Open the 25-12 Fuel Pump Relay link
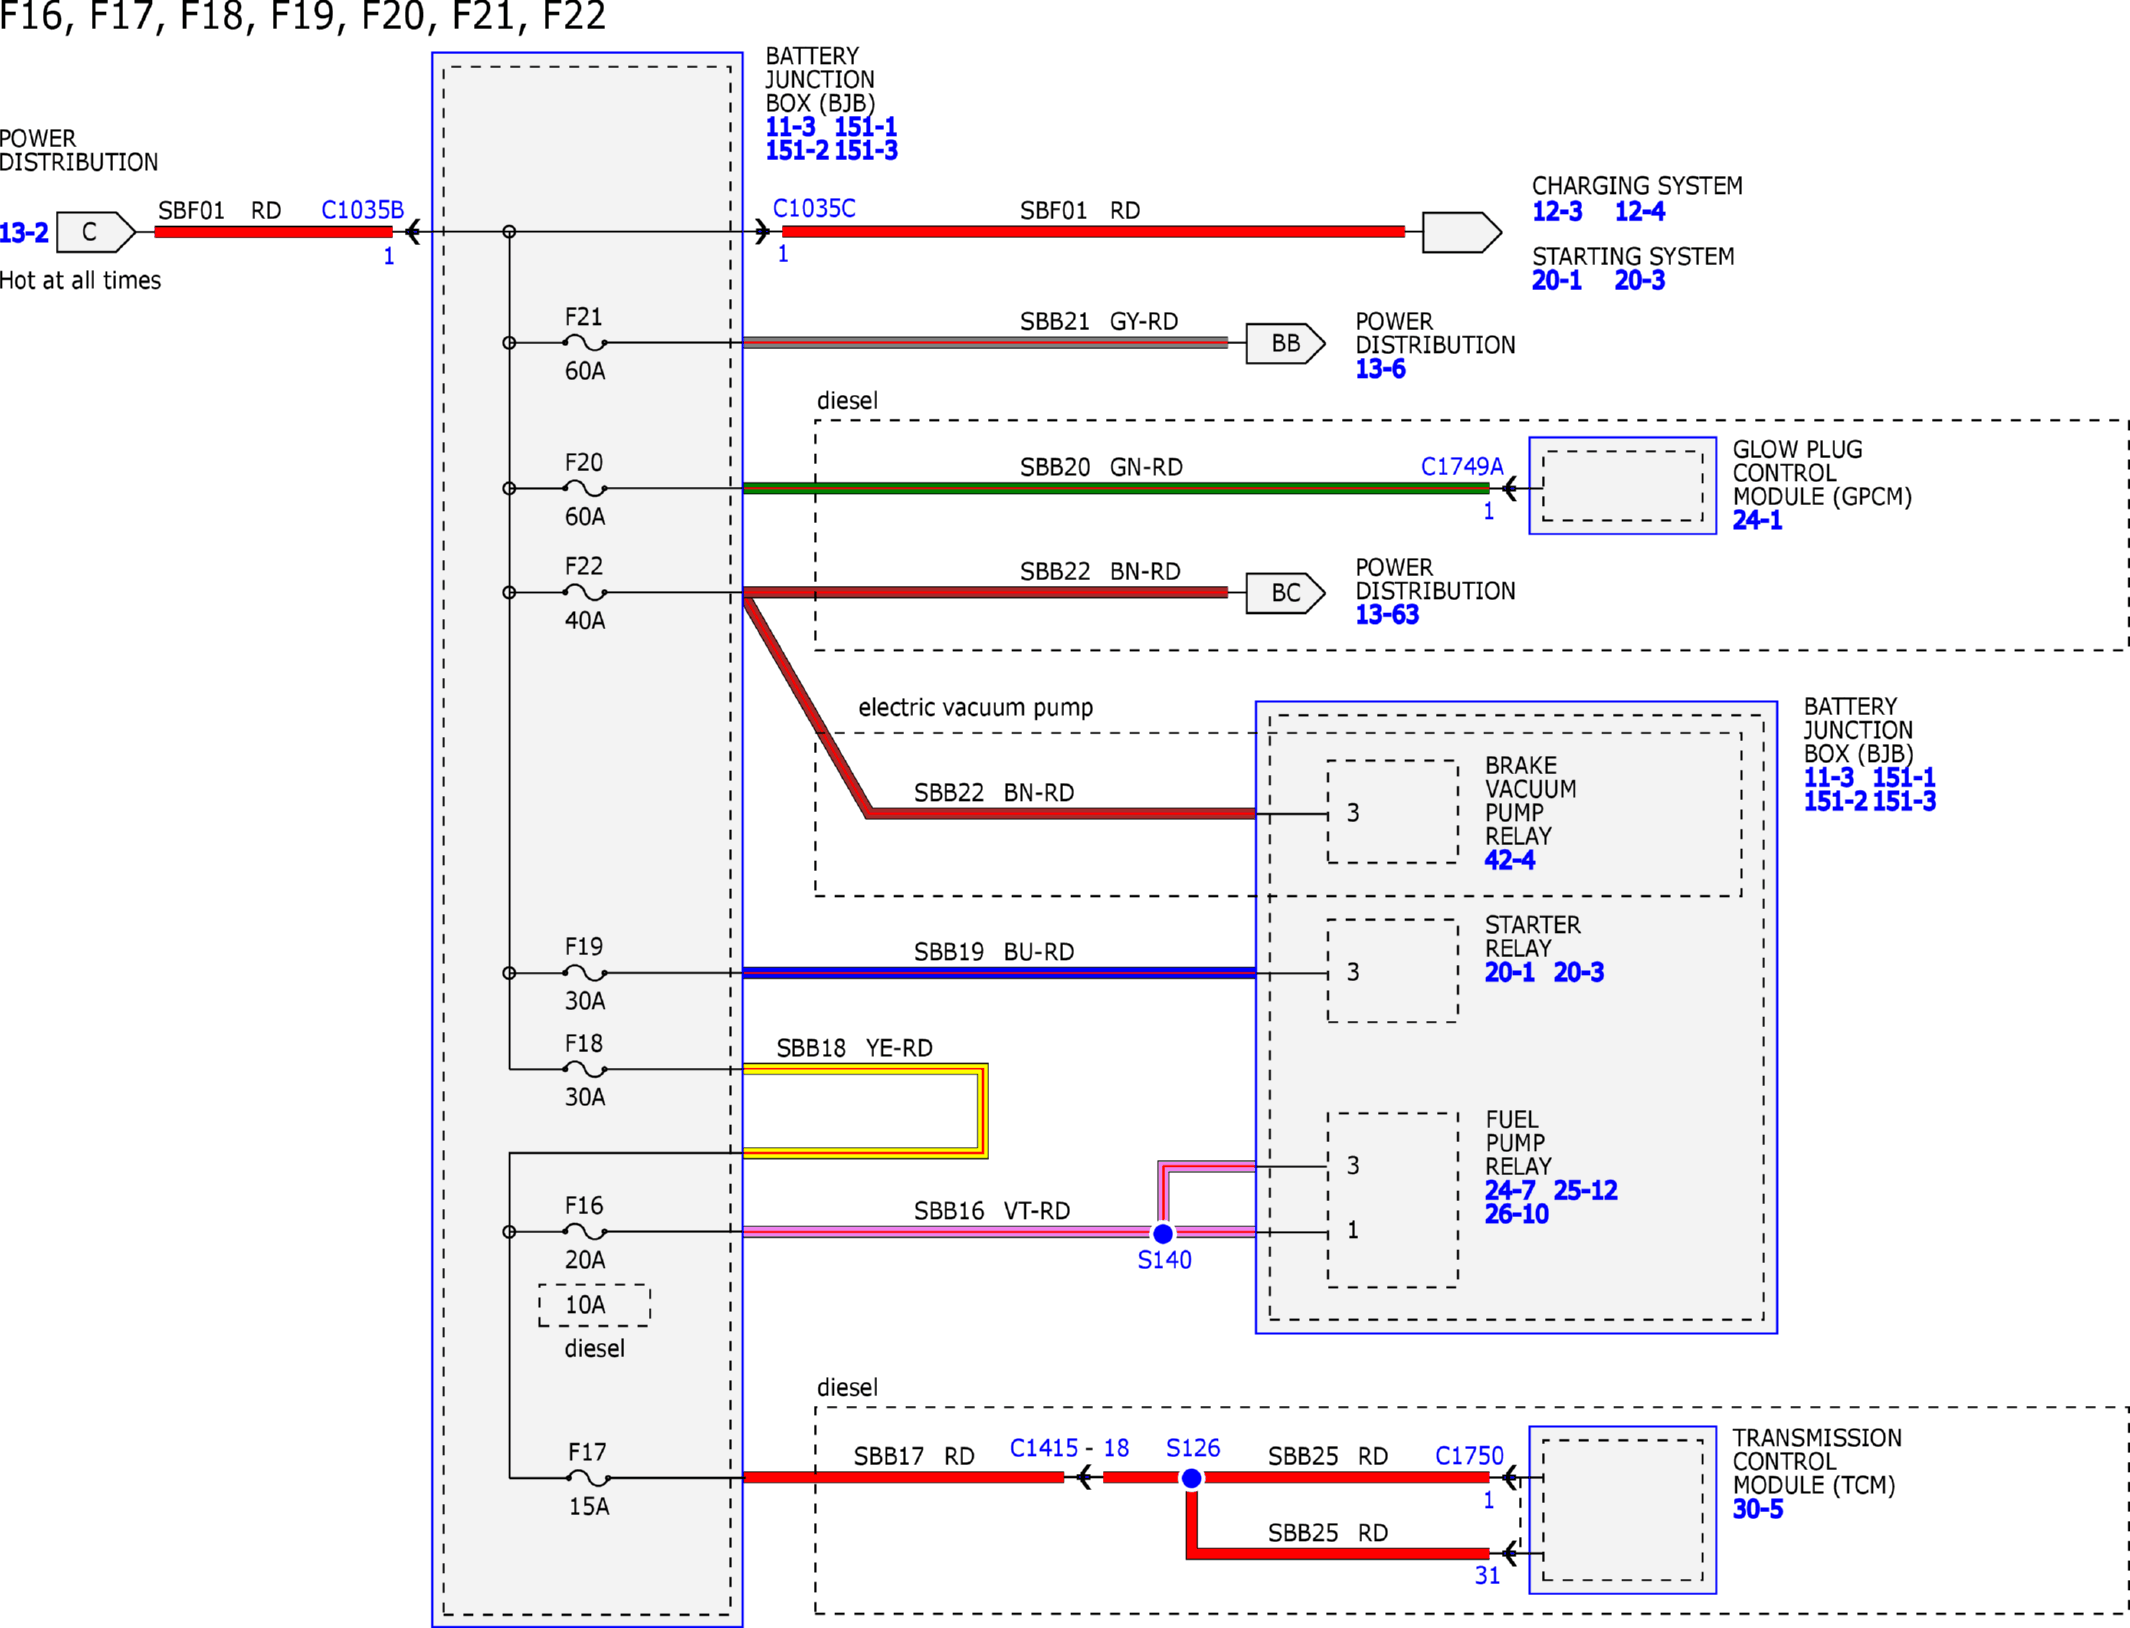The height and width of the screenshot is (1628, 2130). click(x=1585, y=1190)
